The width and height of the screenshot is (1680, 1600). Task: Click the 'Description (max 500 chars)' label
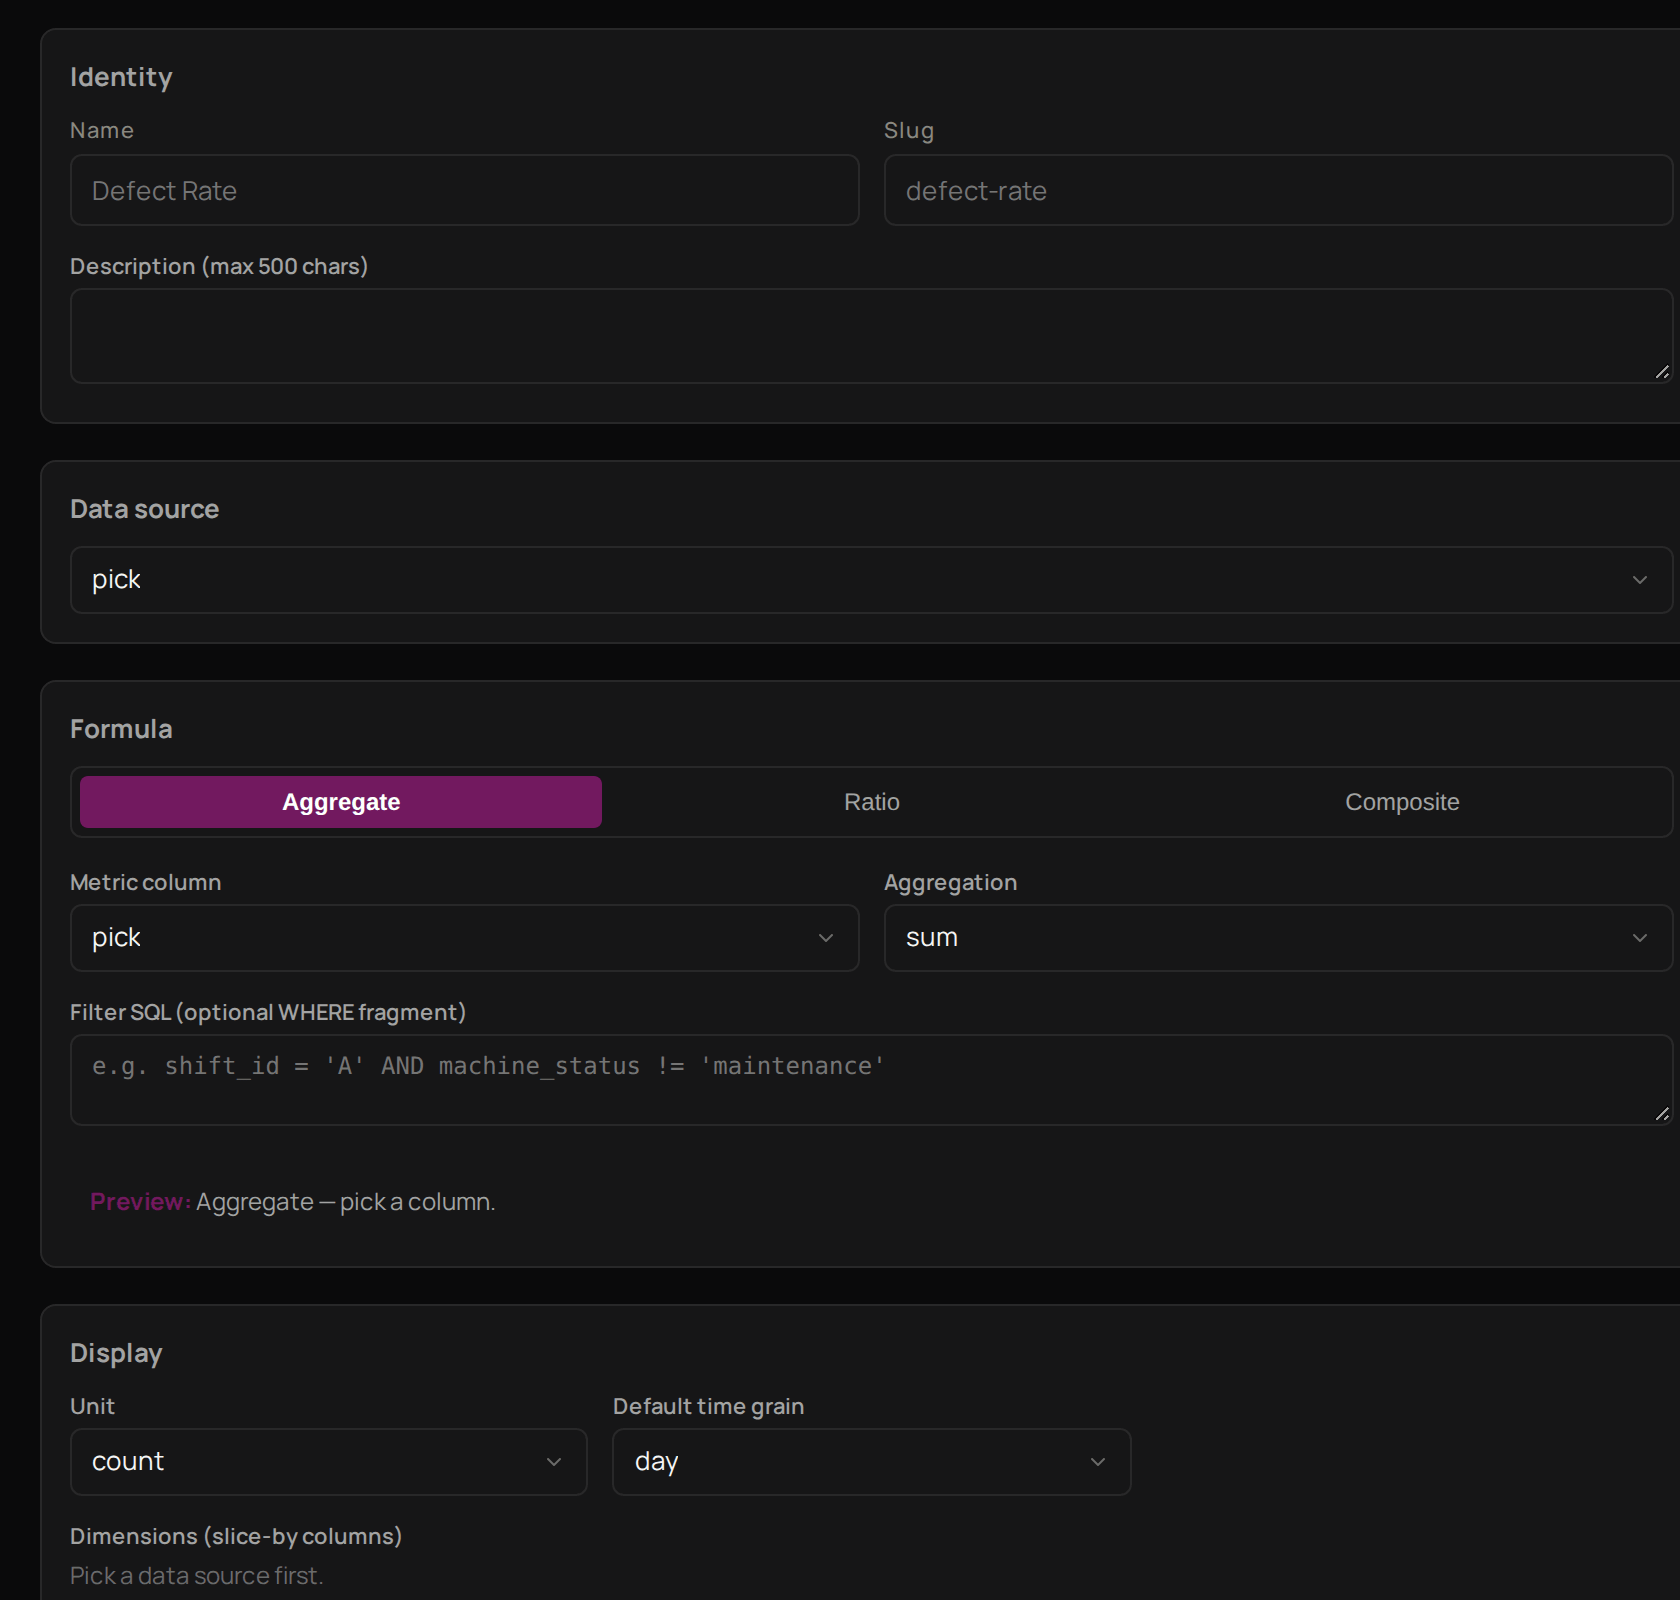[x=219, y=266]
